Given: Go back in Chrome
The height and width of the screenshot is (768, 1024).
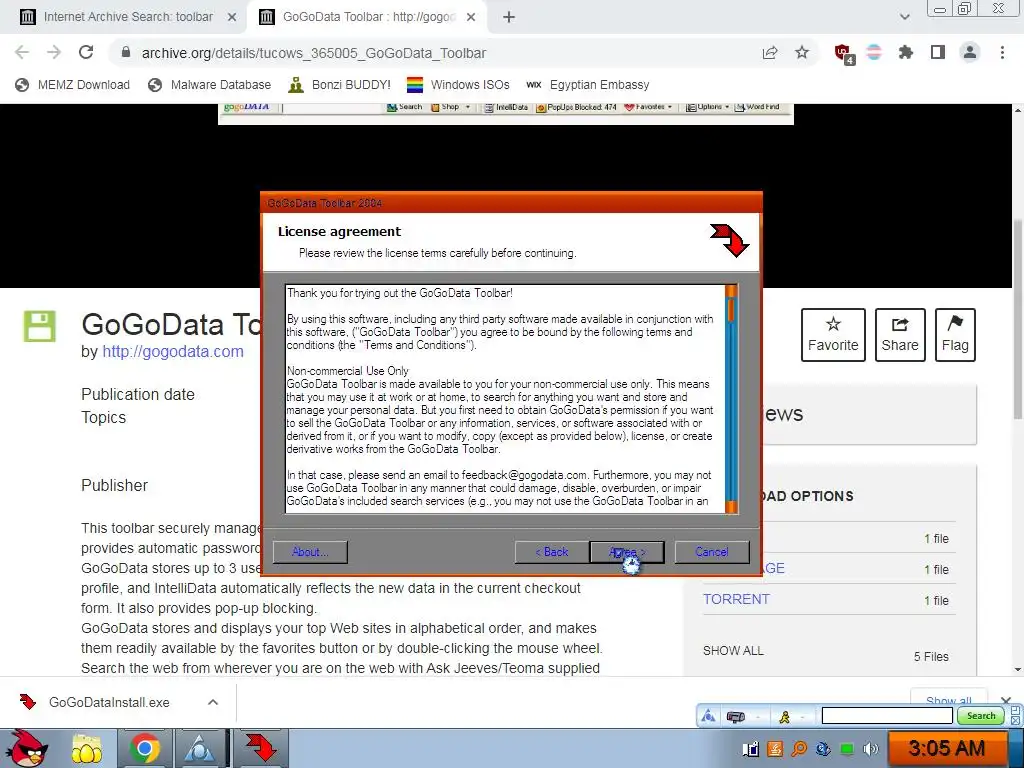Looking at the screenshot, I should pyautogui.click(x=22, y=53).
